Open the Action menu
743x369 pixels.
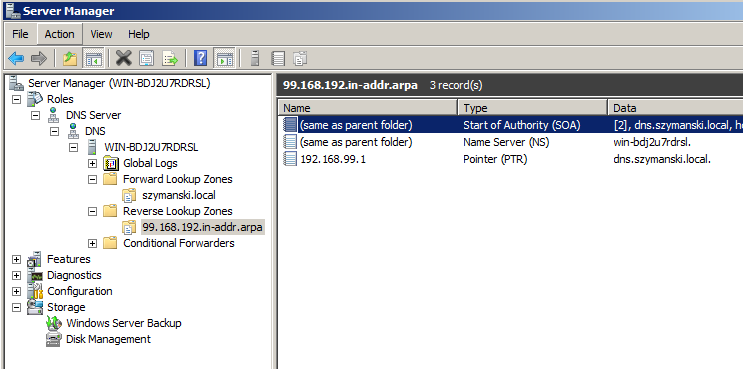59,34
